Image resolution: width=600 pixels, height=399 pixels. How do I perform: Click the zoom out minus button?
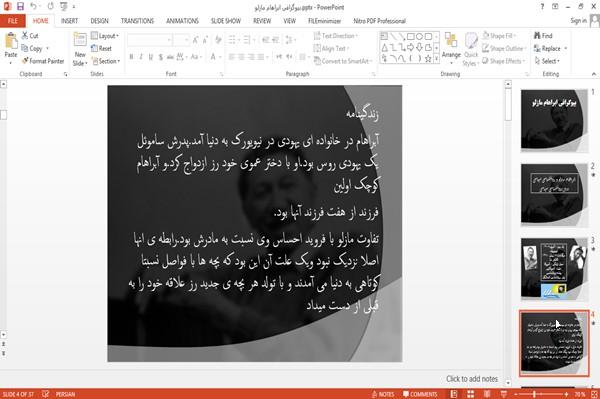pyautogui.click(x=516, y=394)
